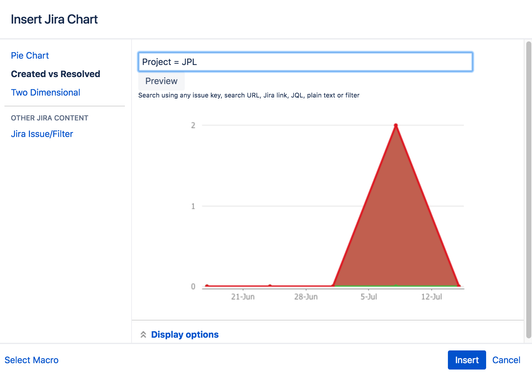Switch to Two Dimensional chart
Screen dimensions: 532x374
click(45, 92)
